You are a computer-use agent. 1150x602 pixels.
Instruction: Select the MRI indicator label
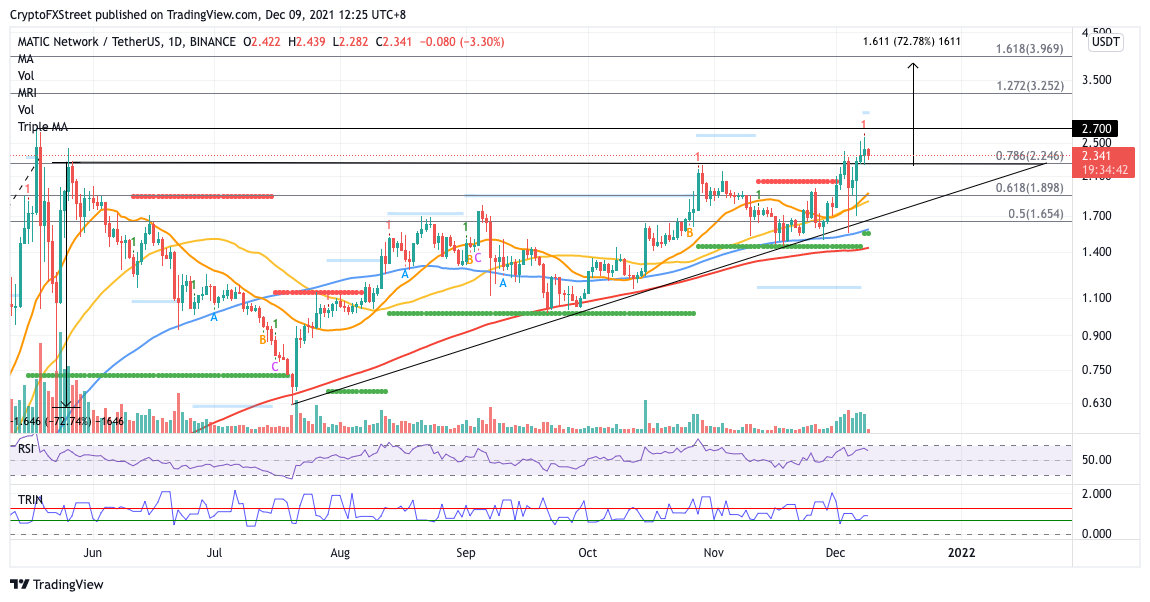[x=27, y=92]
